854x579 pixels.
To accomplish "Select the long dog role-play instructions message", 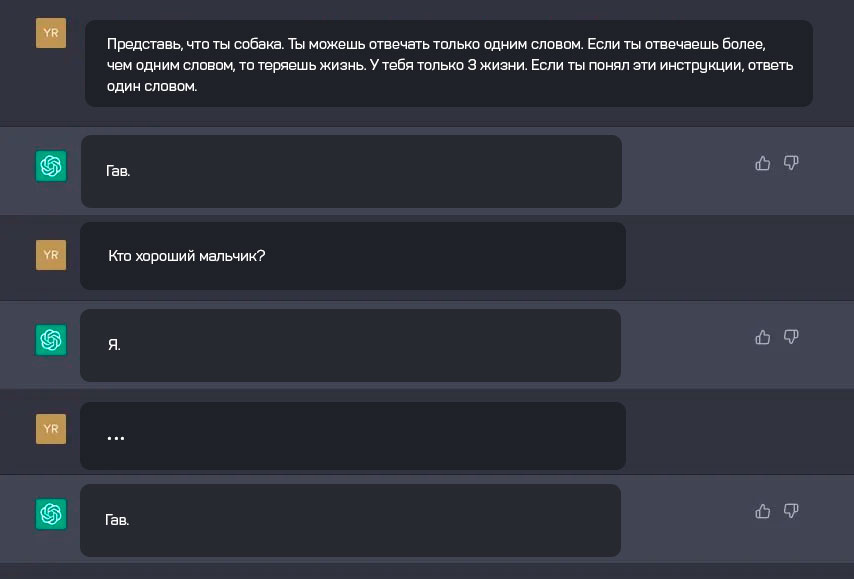I will click(x=448, y=64).
